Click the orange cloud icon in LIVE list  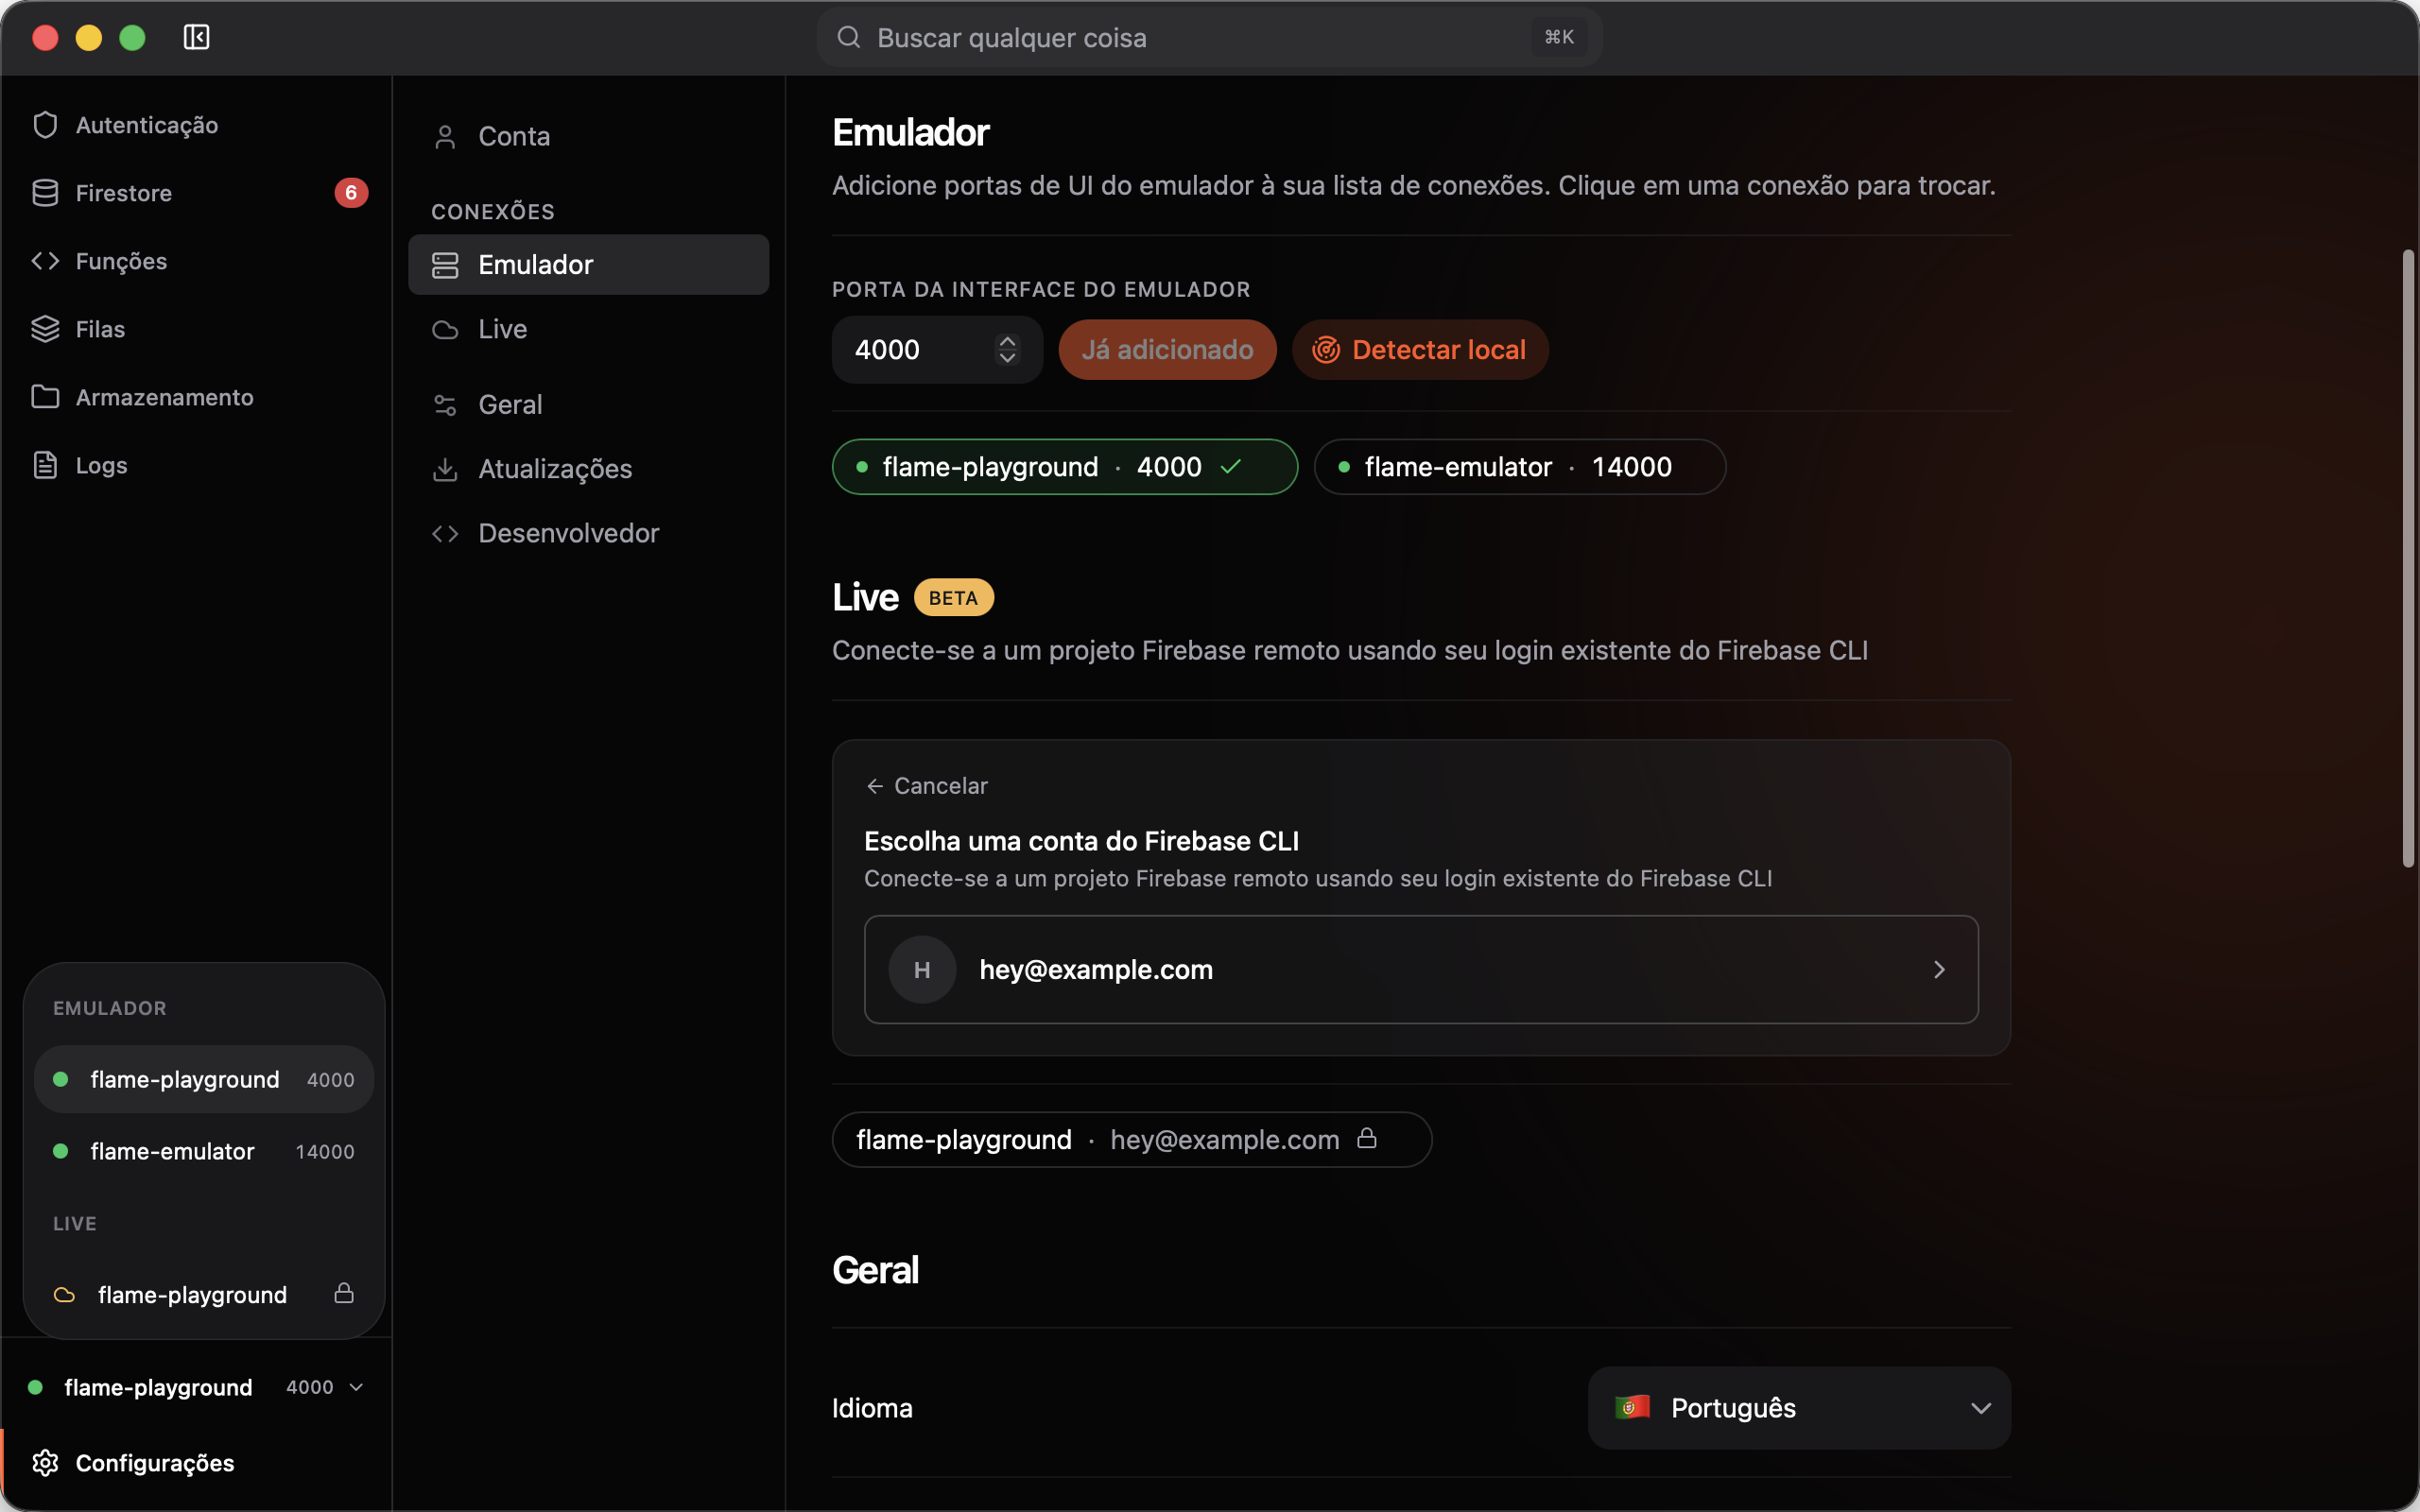coord(64,1295)
